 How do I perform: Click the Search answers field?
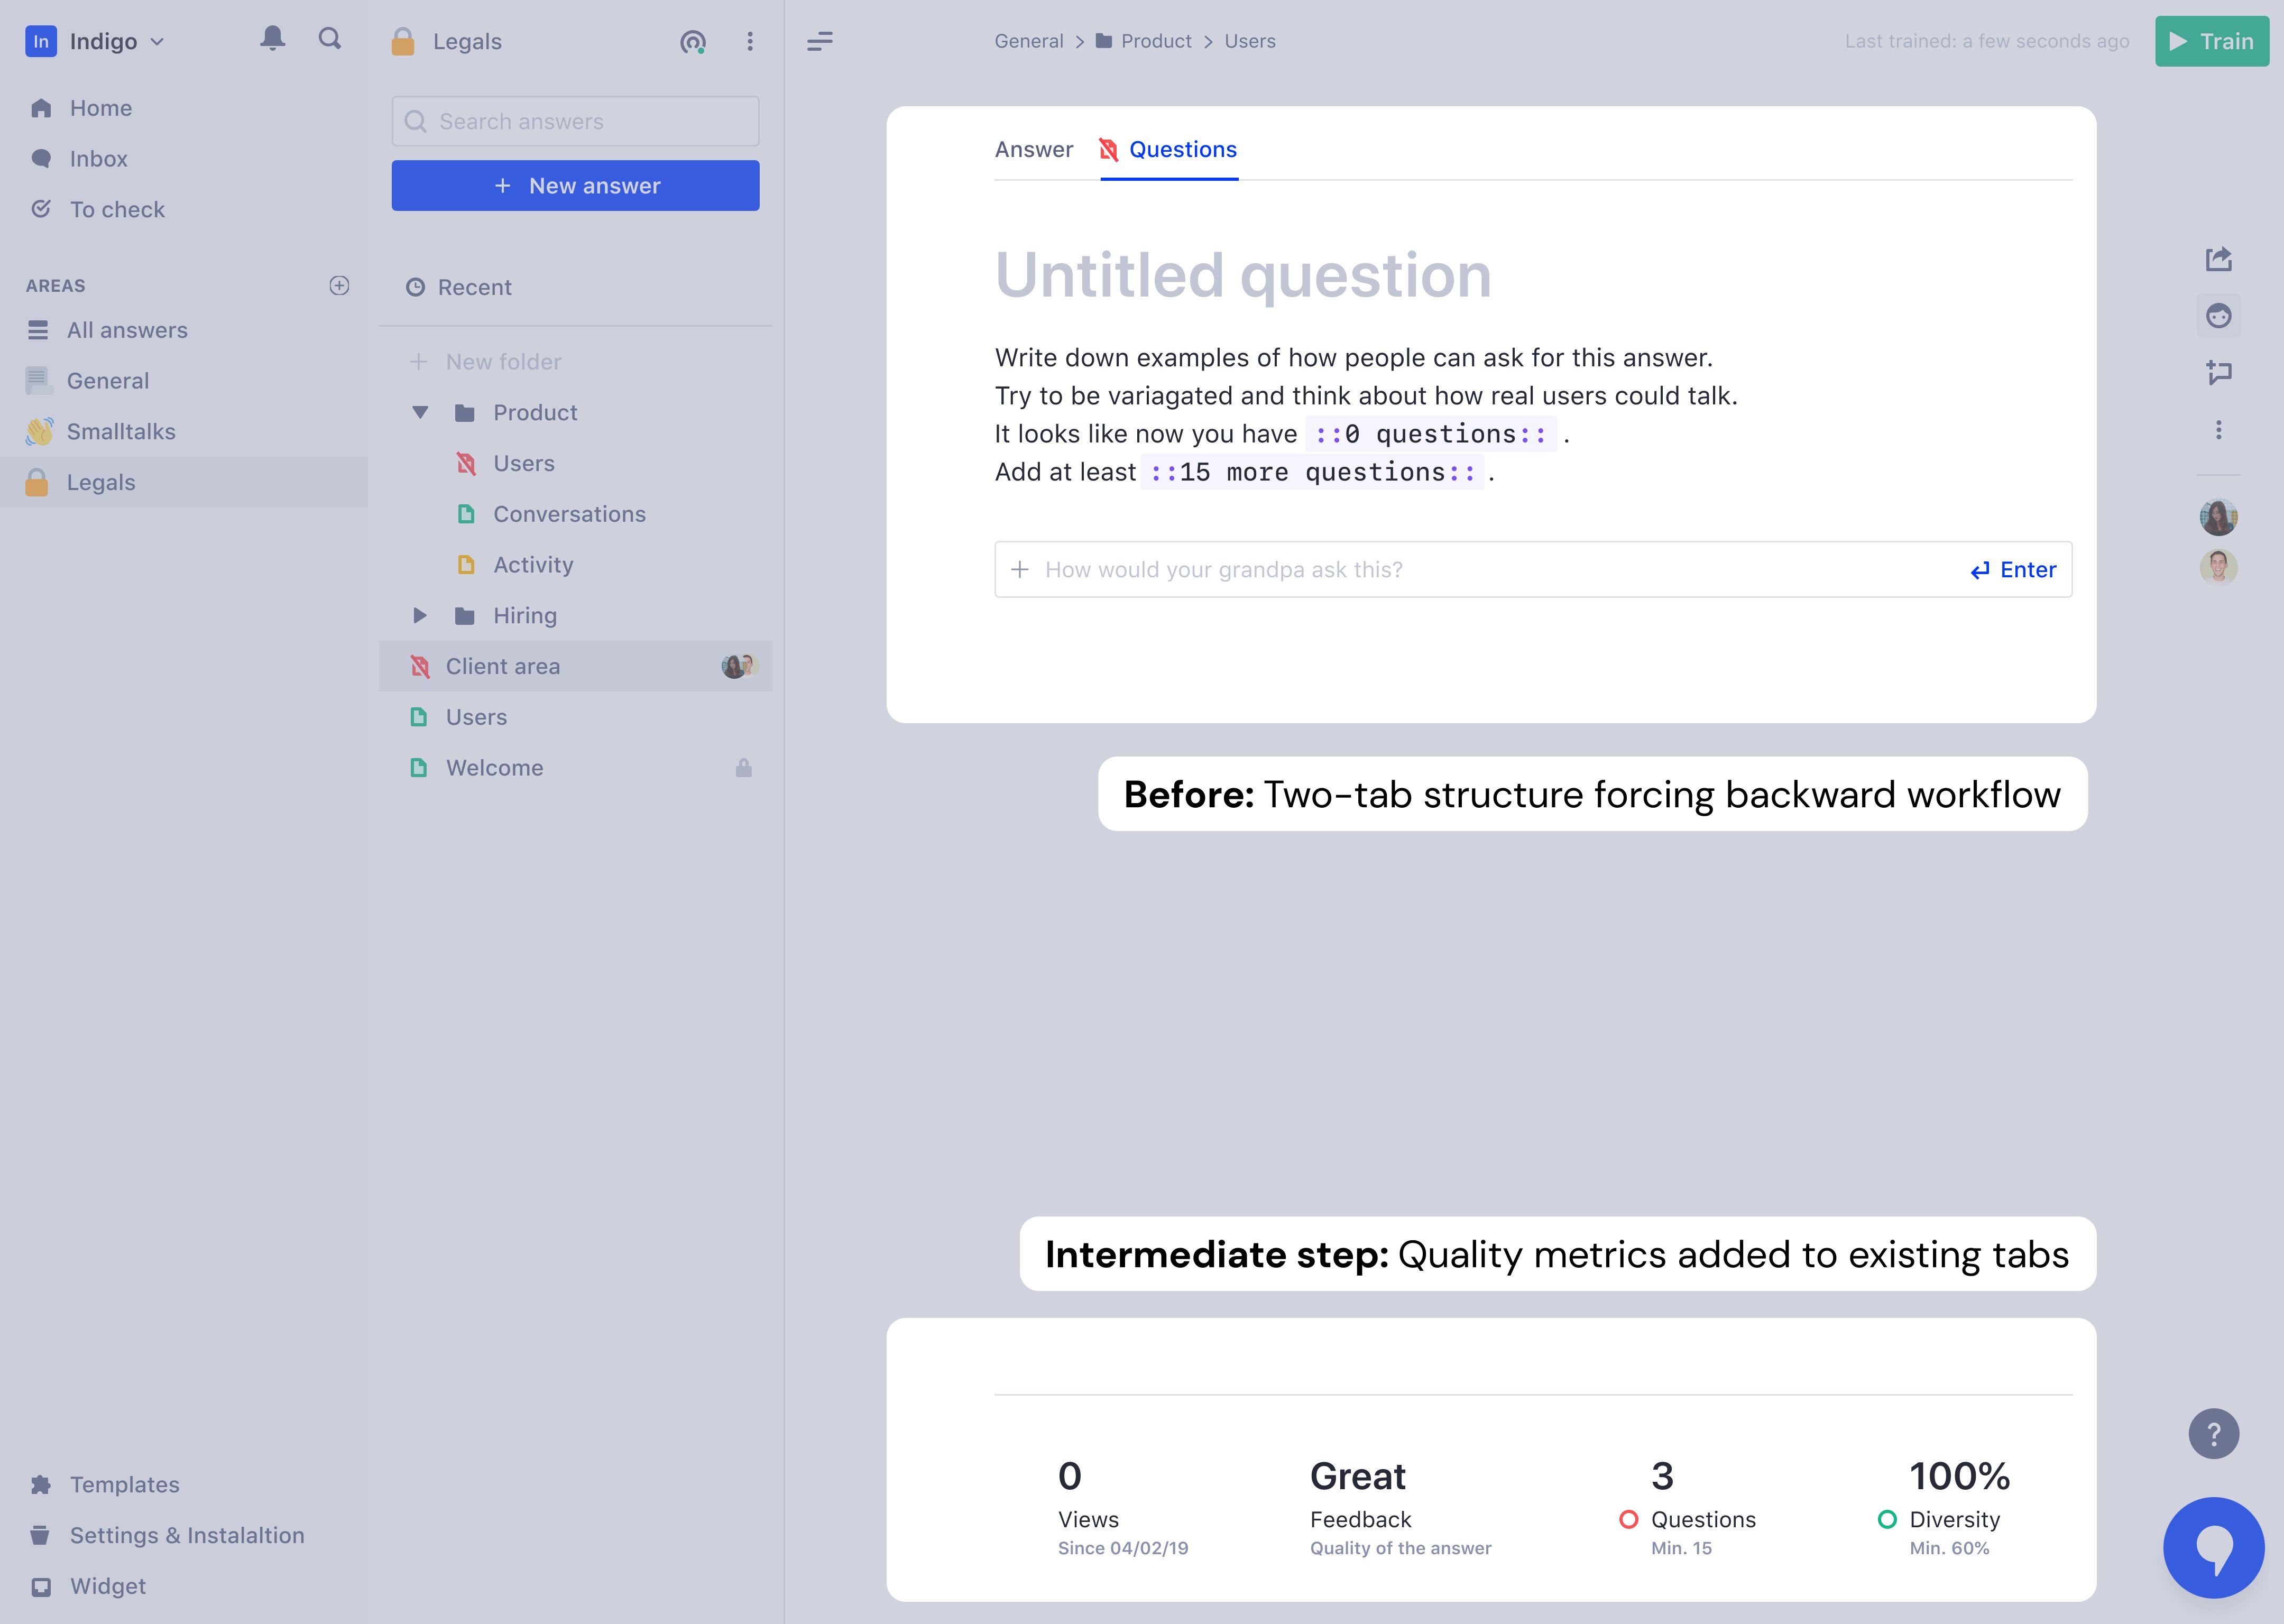coord(575,122)
